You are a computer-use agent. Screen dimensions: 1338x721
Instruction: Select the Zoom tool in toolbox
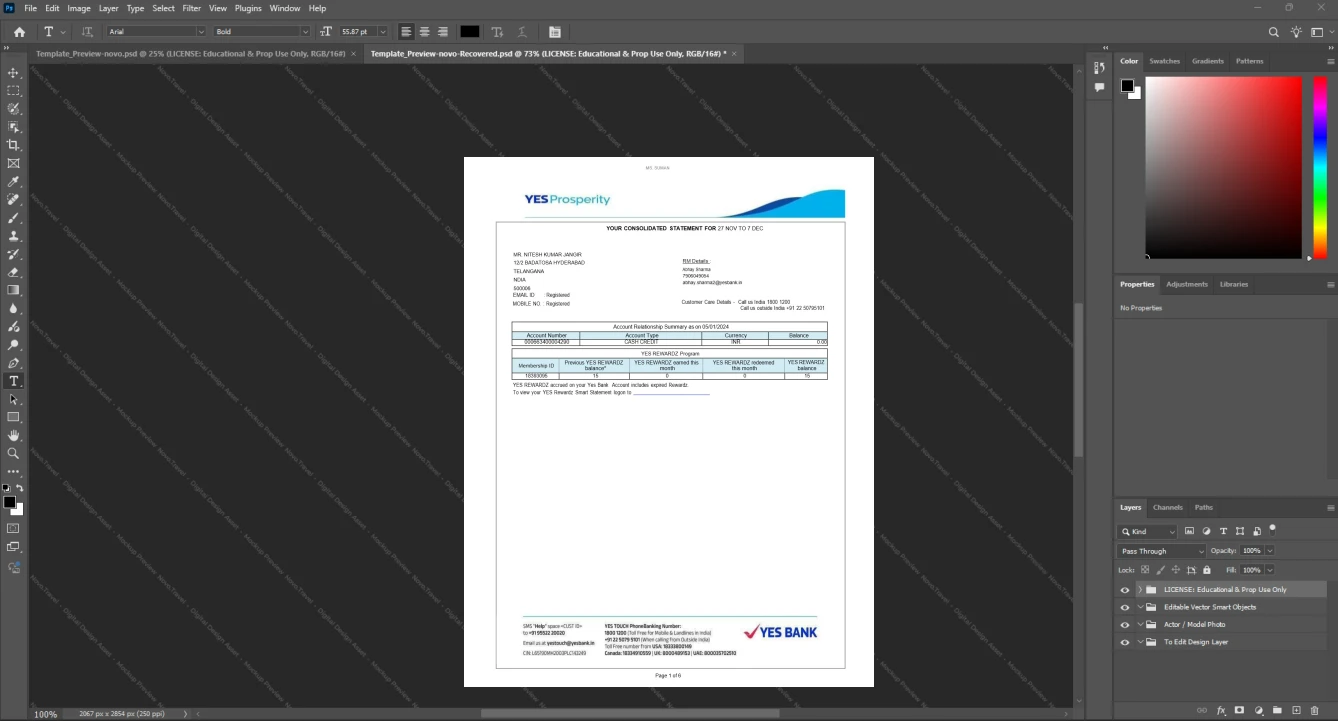click(x=14, y=454)
